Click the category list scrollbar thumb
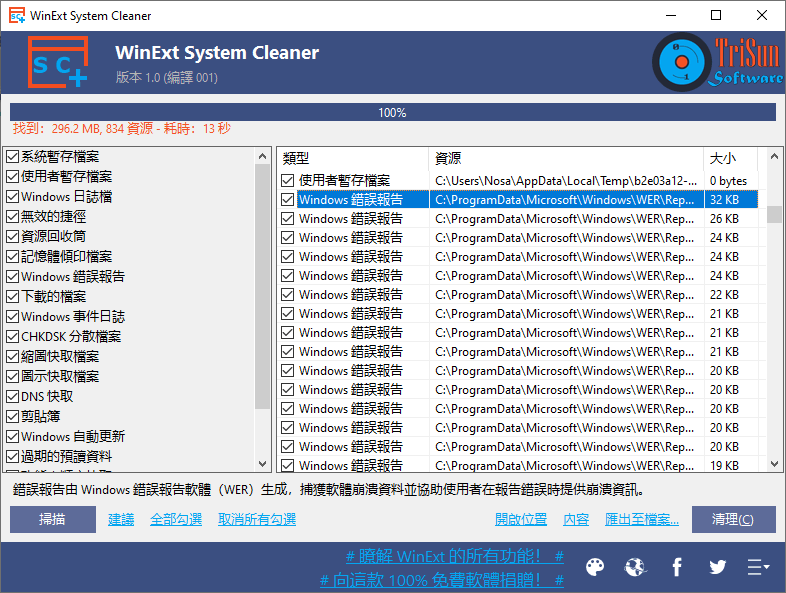This screenshot has height=593, width=786. point(262,286)
